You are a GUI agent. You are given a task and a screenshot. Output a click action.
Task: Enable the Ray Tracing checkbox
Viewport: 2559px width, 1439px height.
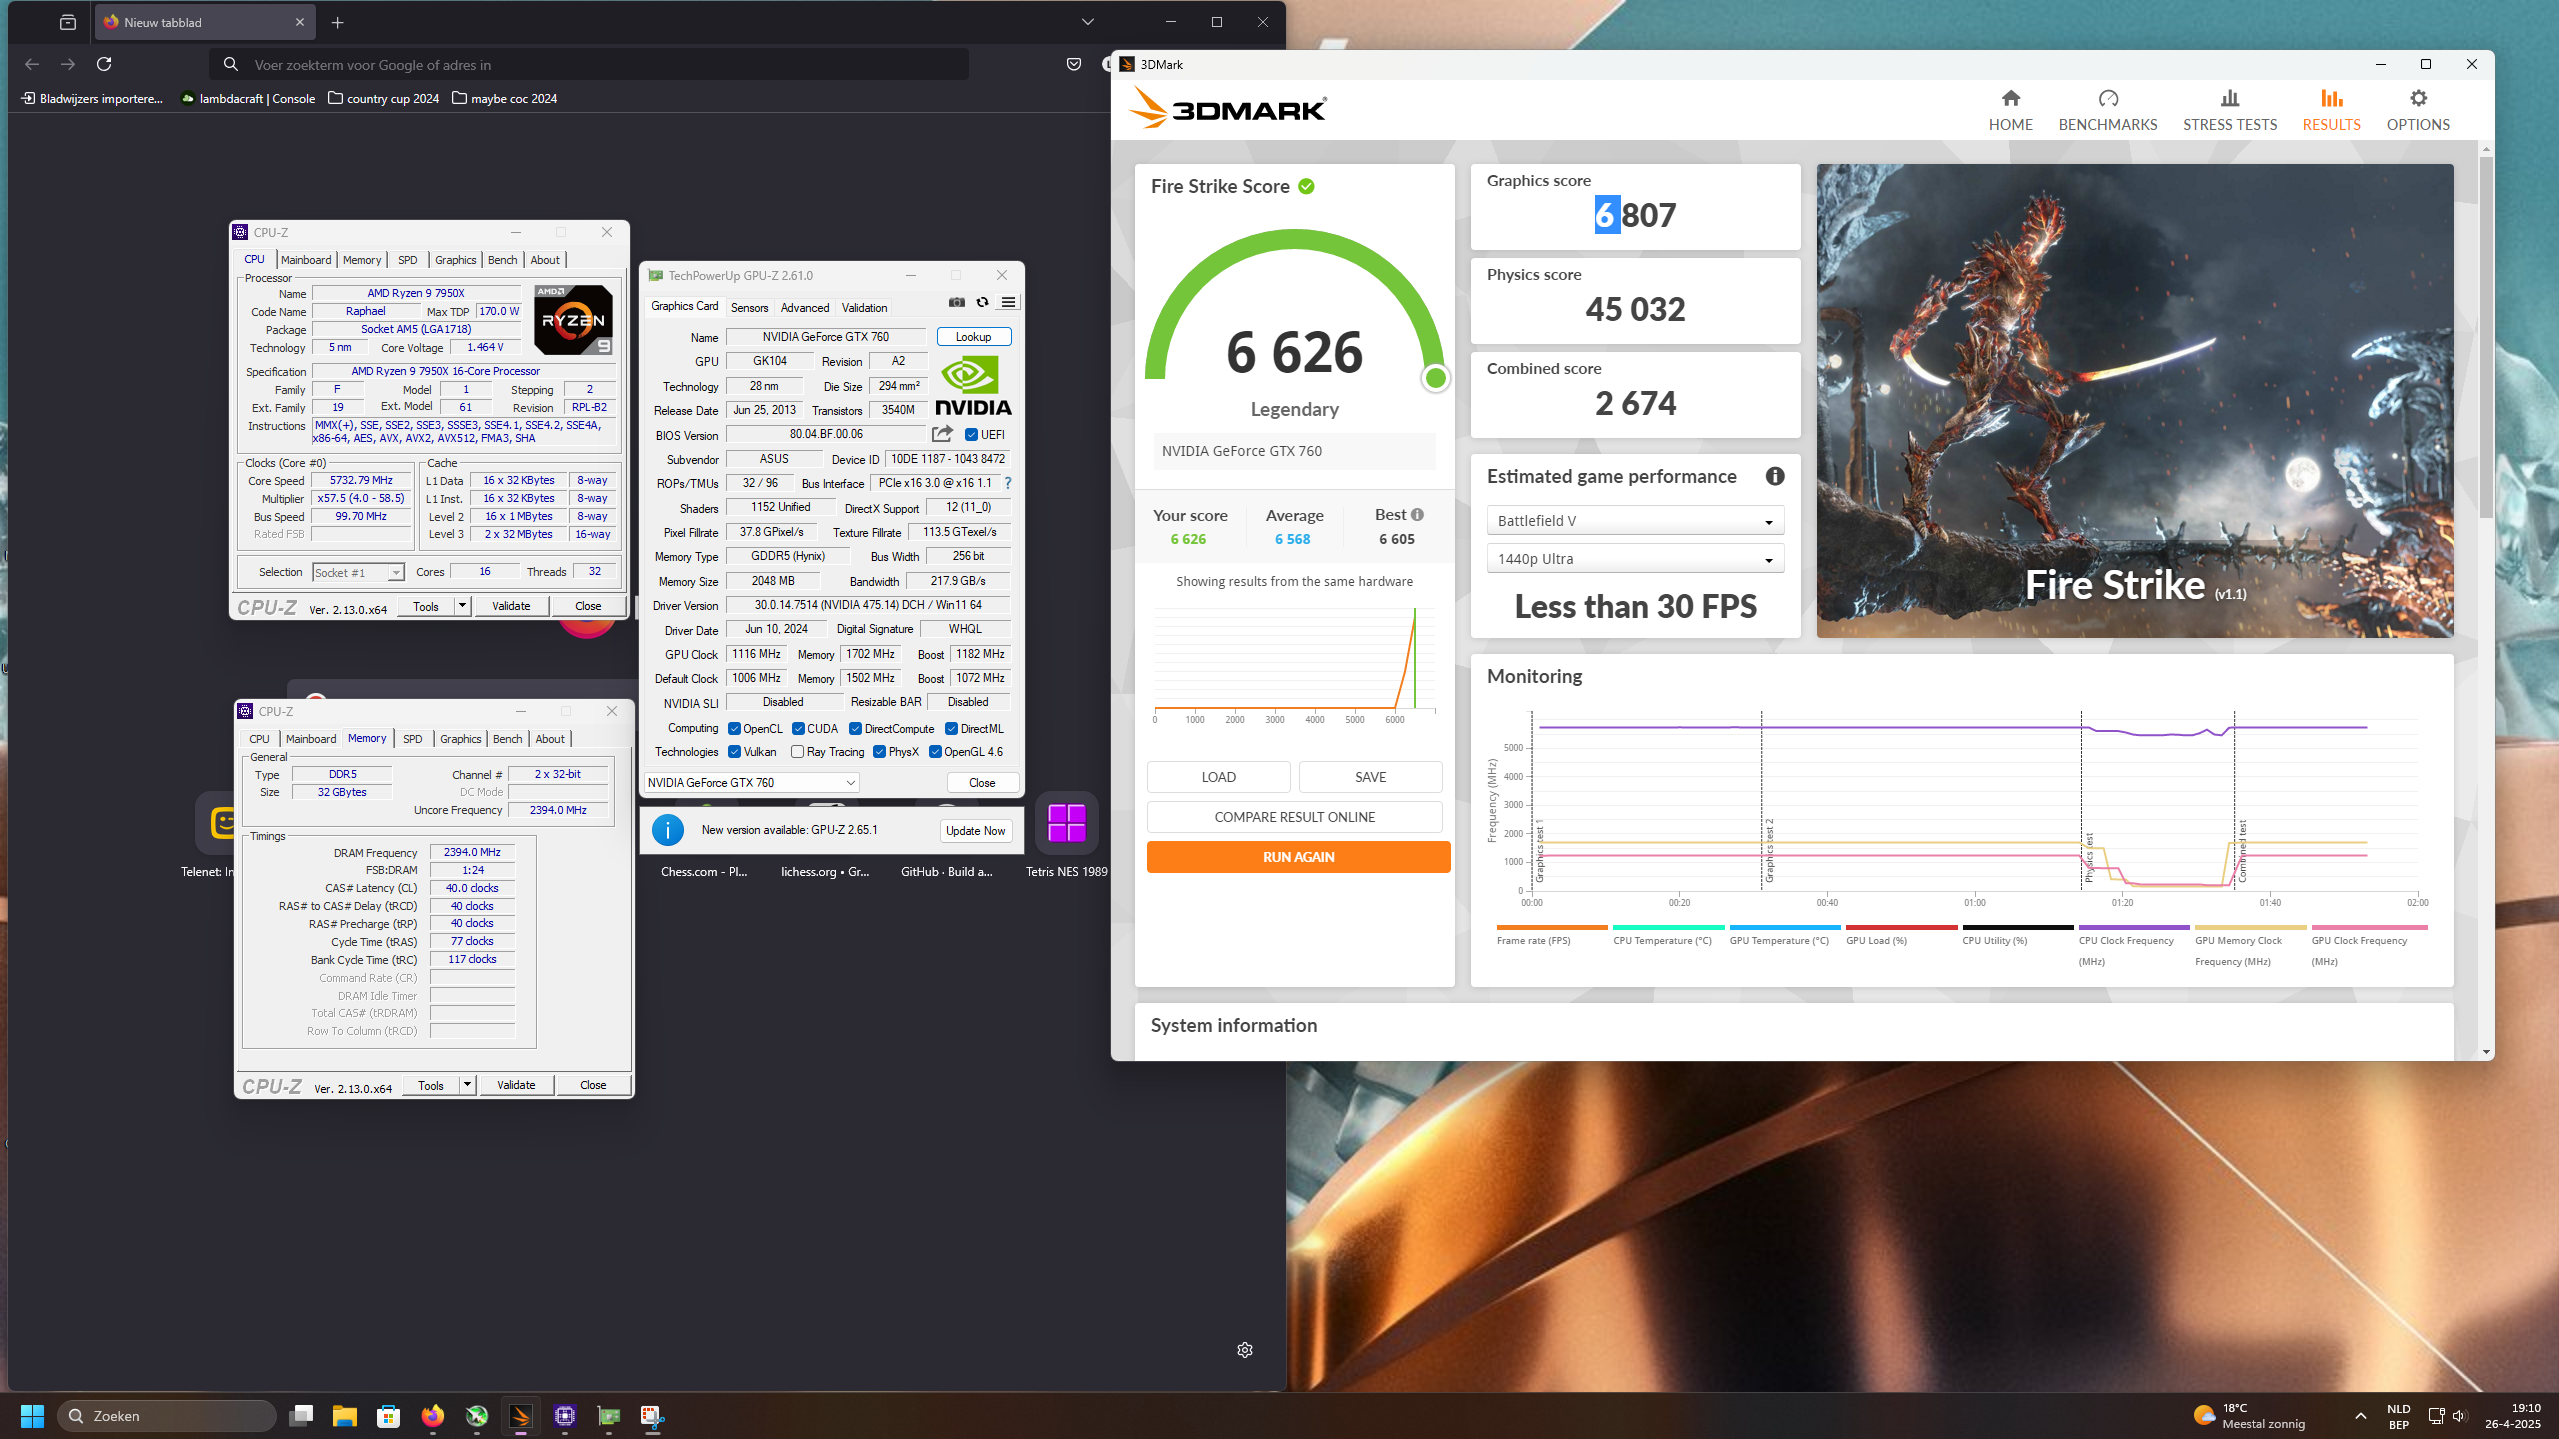pyautogui.click(x=797, y=752)
